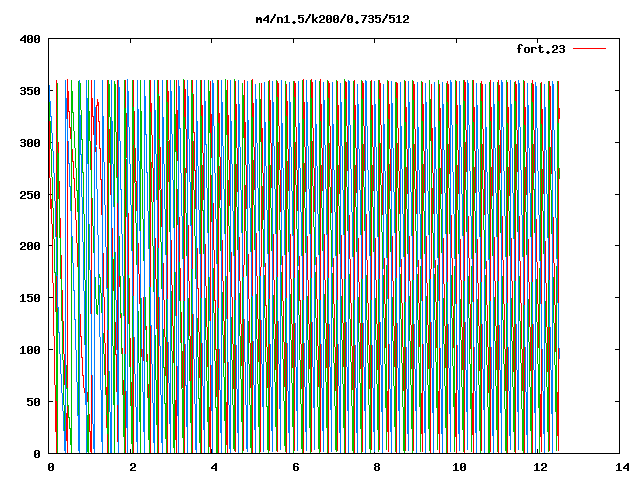Click y-axis label 150

click(30, 298)
